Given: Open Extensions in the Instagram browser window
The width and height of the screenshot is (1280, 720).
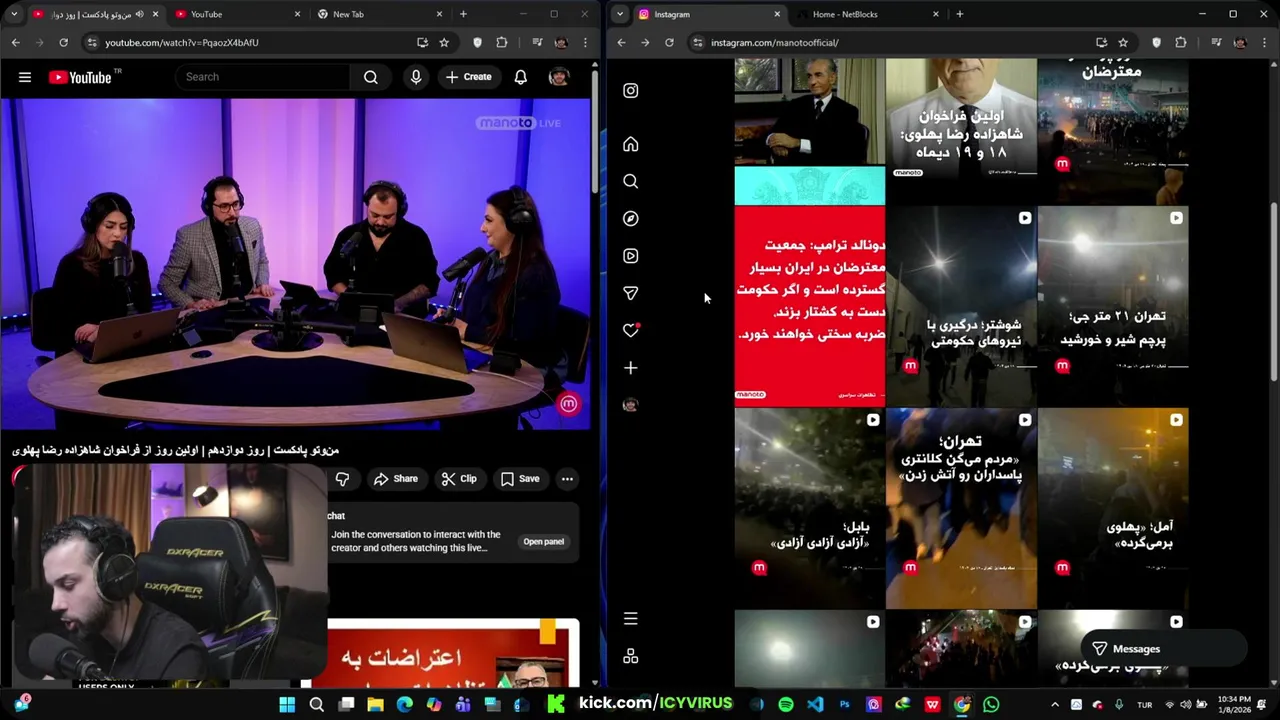Looking at the screenshot, I should (x=1181, y=42).
